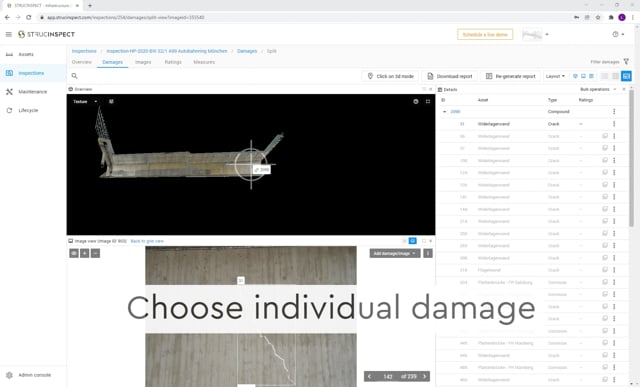Open the hamburger navigation menu
The height and width of the screenshot is (387, 640).
click(9, 34)
